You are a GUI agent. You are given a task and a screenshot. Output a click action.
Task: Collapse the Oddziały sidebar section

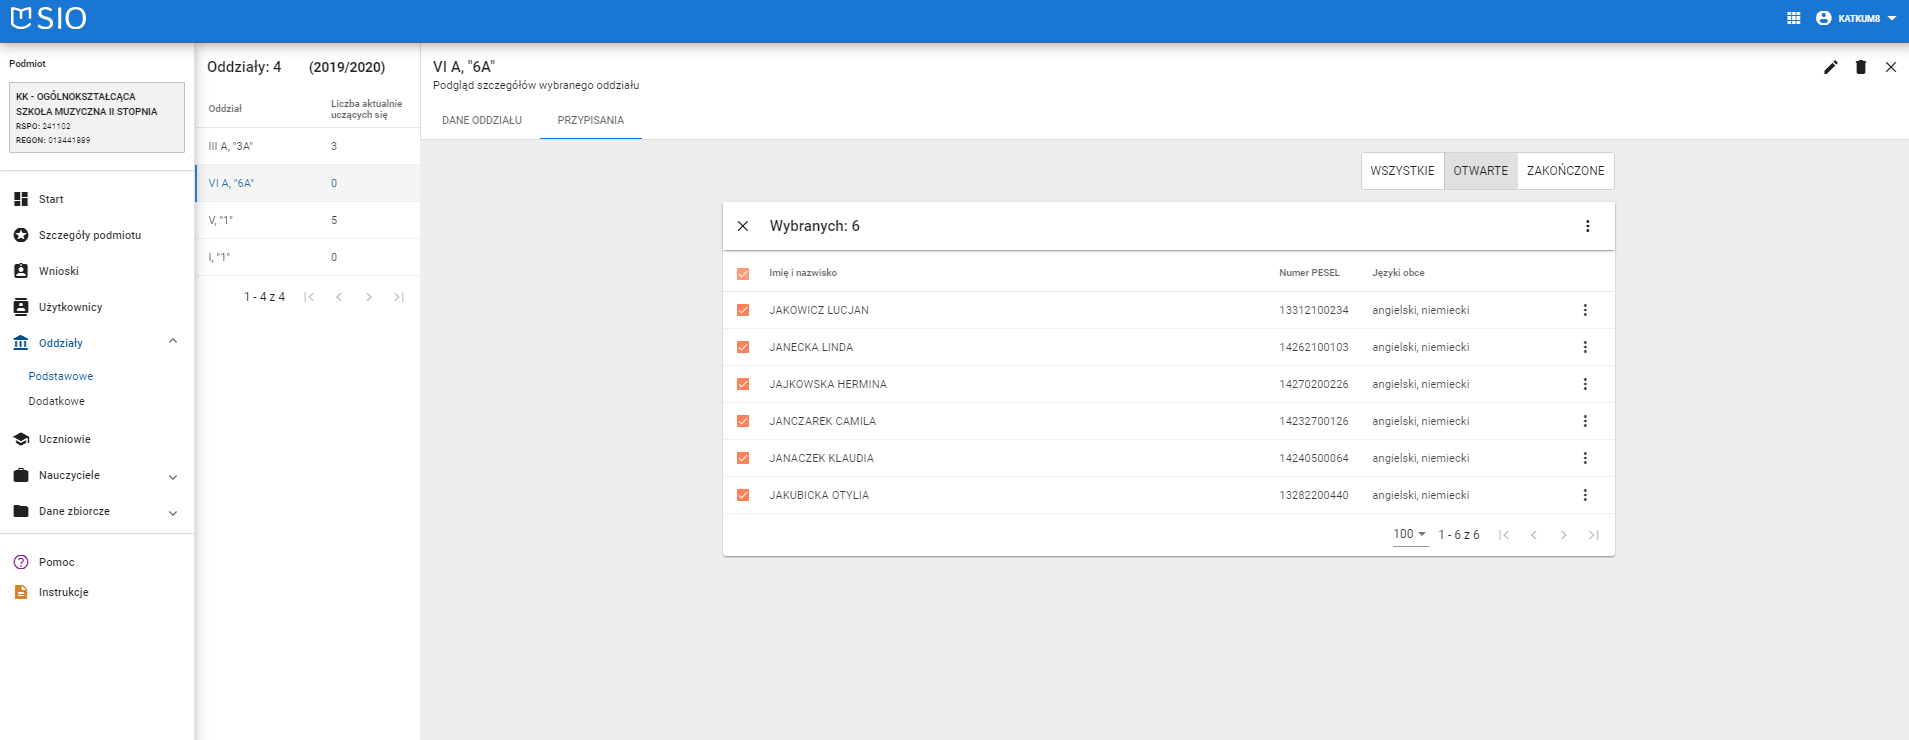pyautogui.click(x=173, y=342)
